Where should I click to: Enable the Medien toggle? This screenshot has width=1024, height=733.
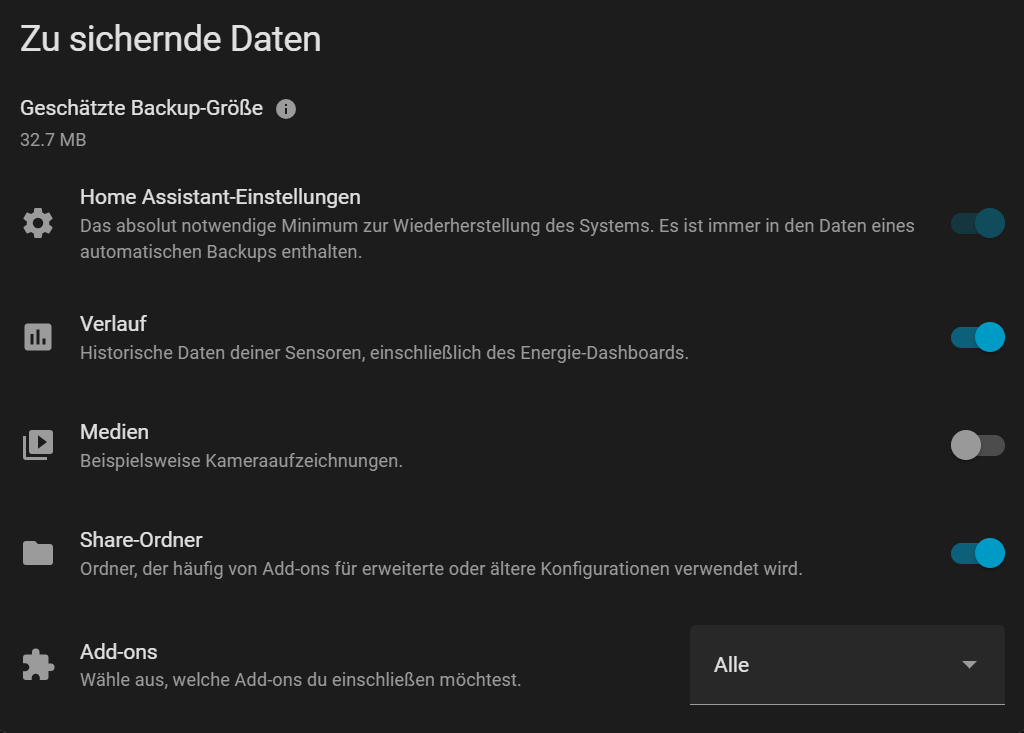click(979, 445)
